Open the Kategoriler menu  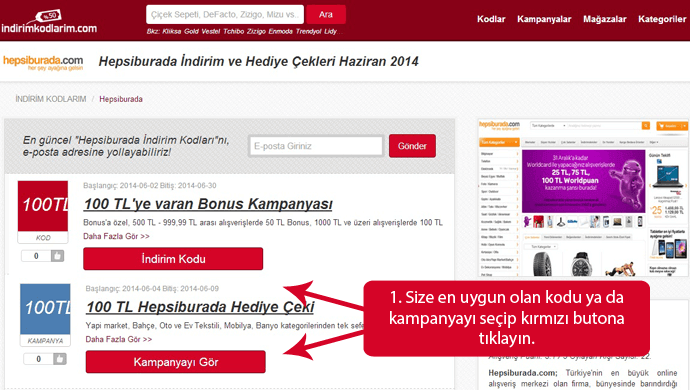[662, 19]
